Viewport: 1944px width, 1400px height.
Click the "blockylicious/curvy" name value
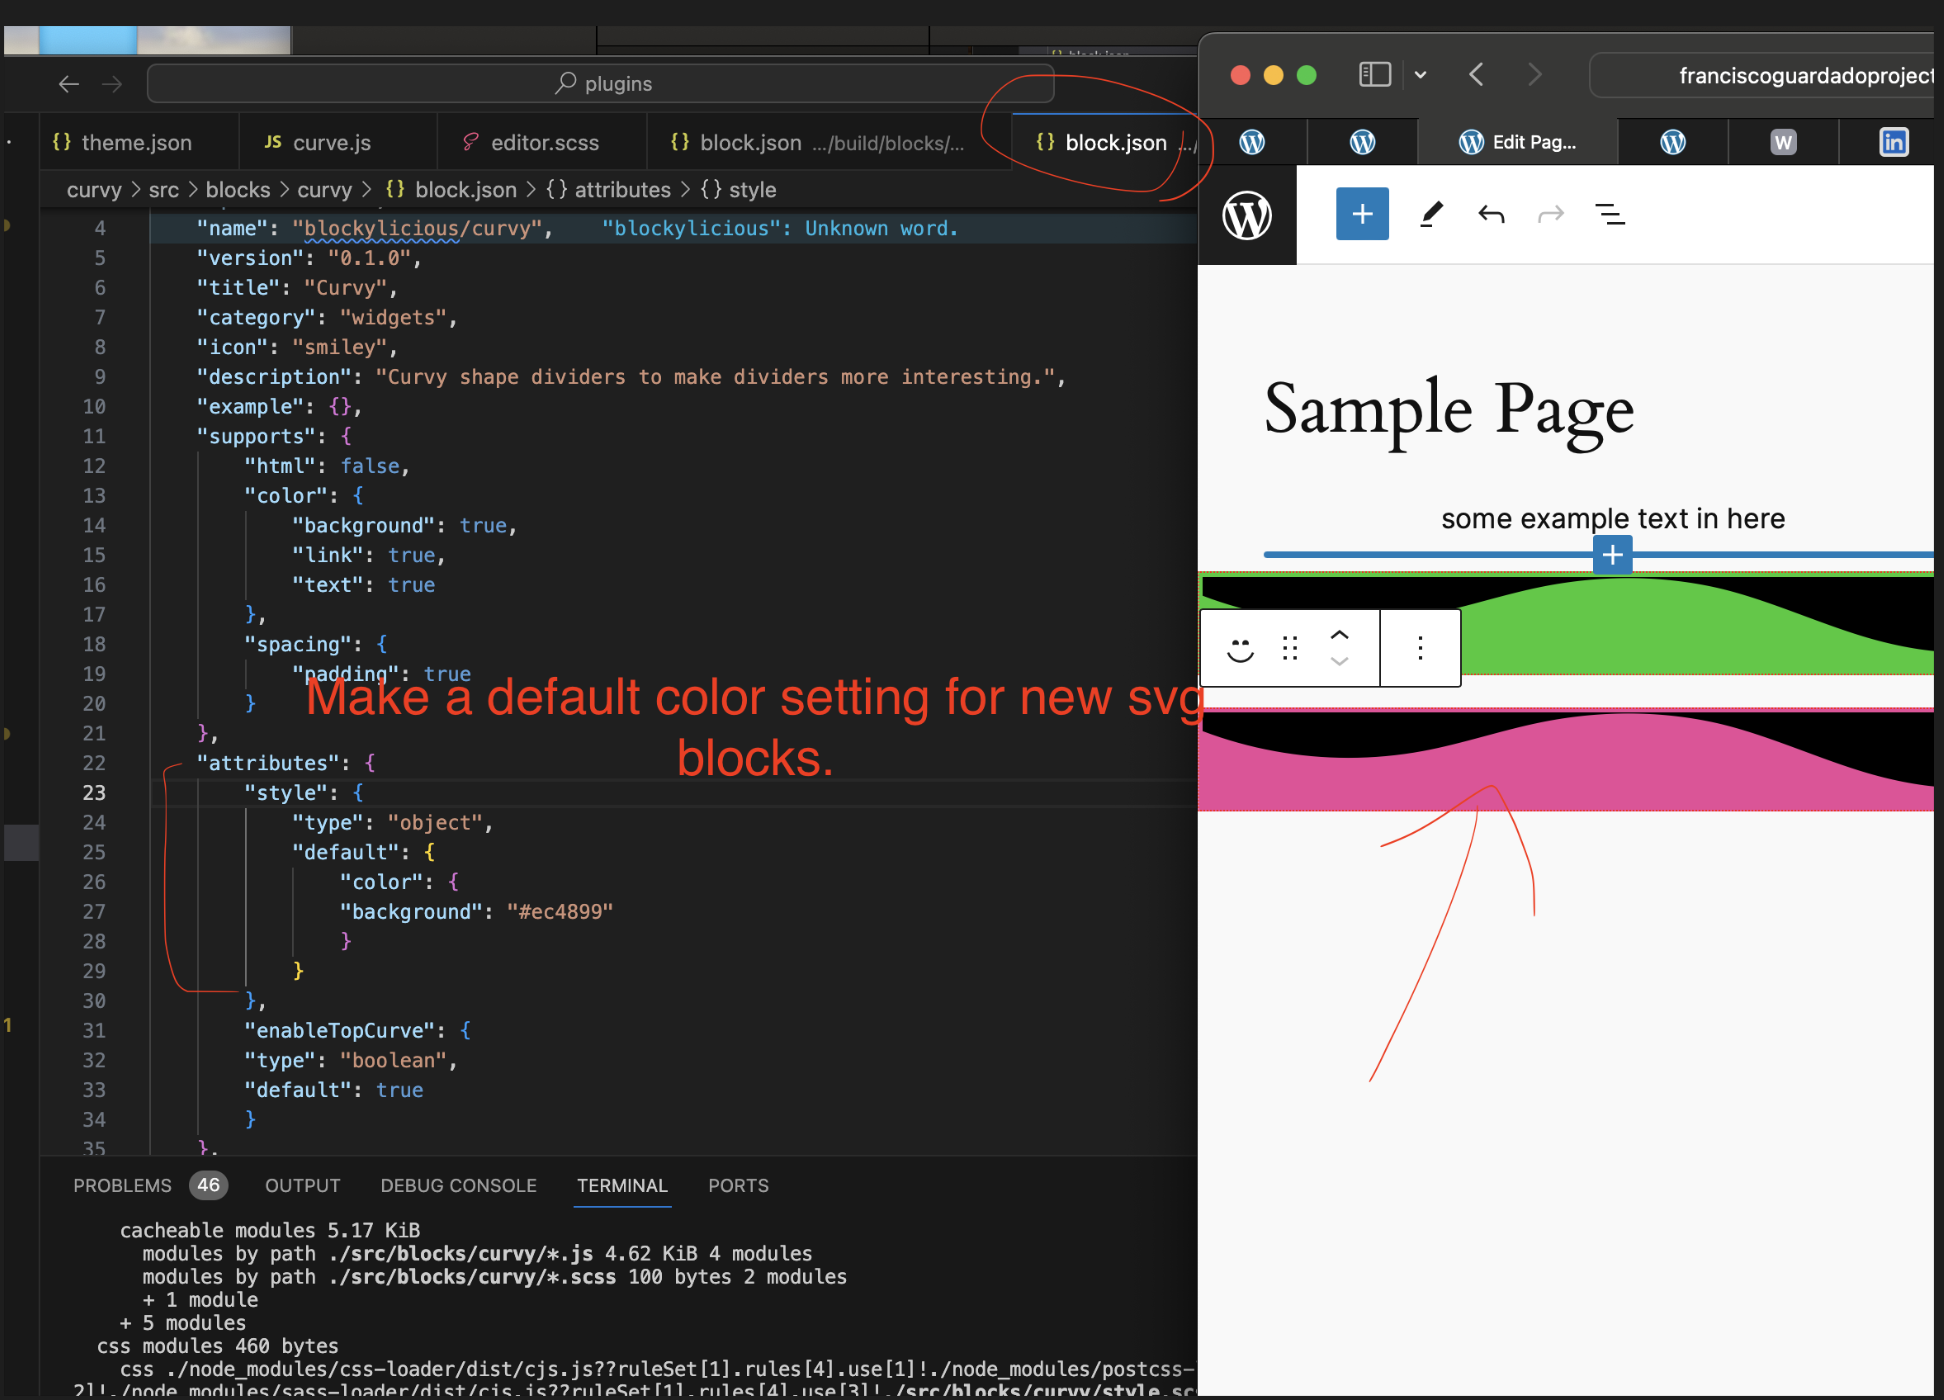418,229
